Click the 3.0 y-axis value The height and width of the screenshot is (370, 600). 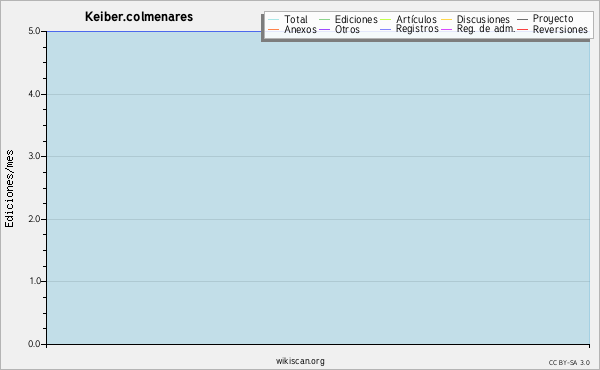point(34,156)
